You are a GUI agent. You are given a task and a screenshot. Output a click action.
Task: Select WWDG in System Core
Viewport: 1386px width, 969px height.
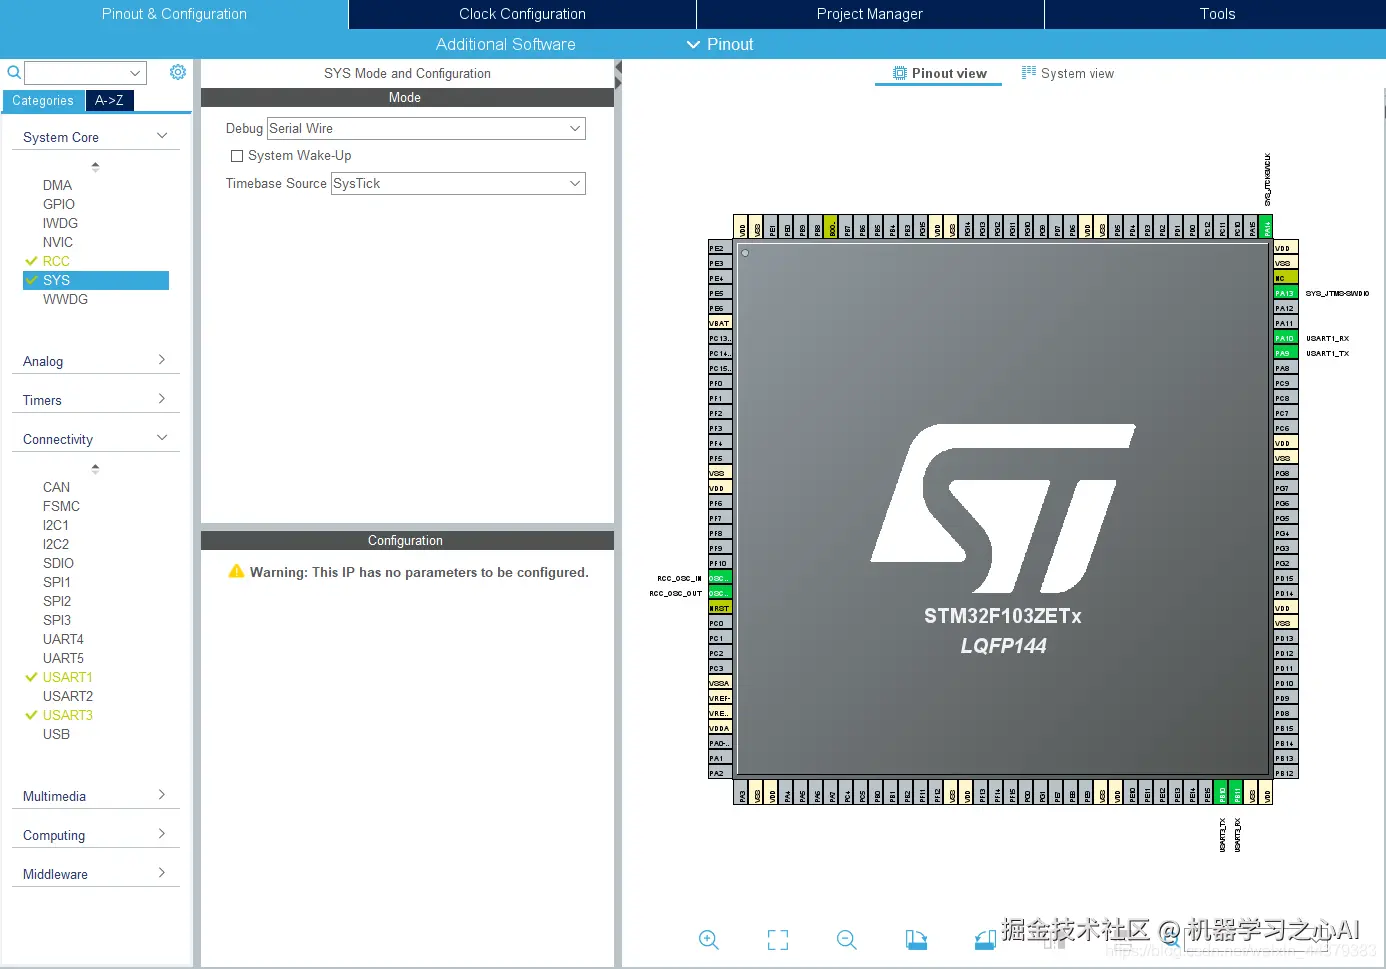point(65,299)
